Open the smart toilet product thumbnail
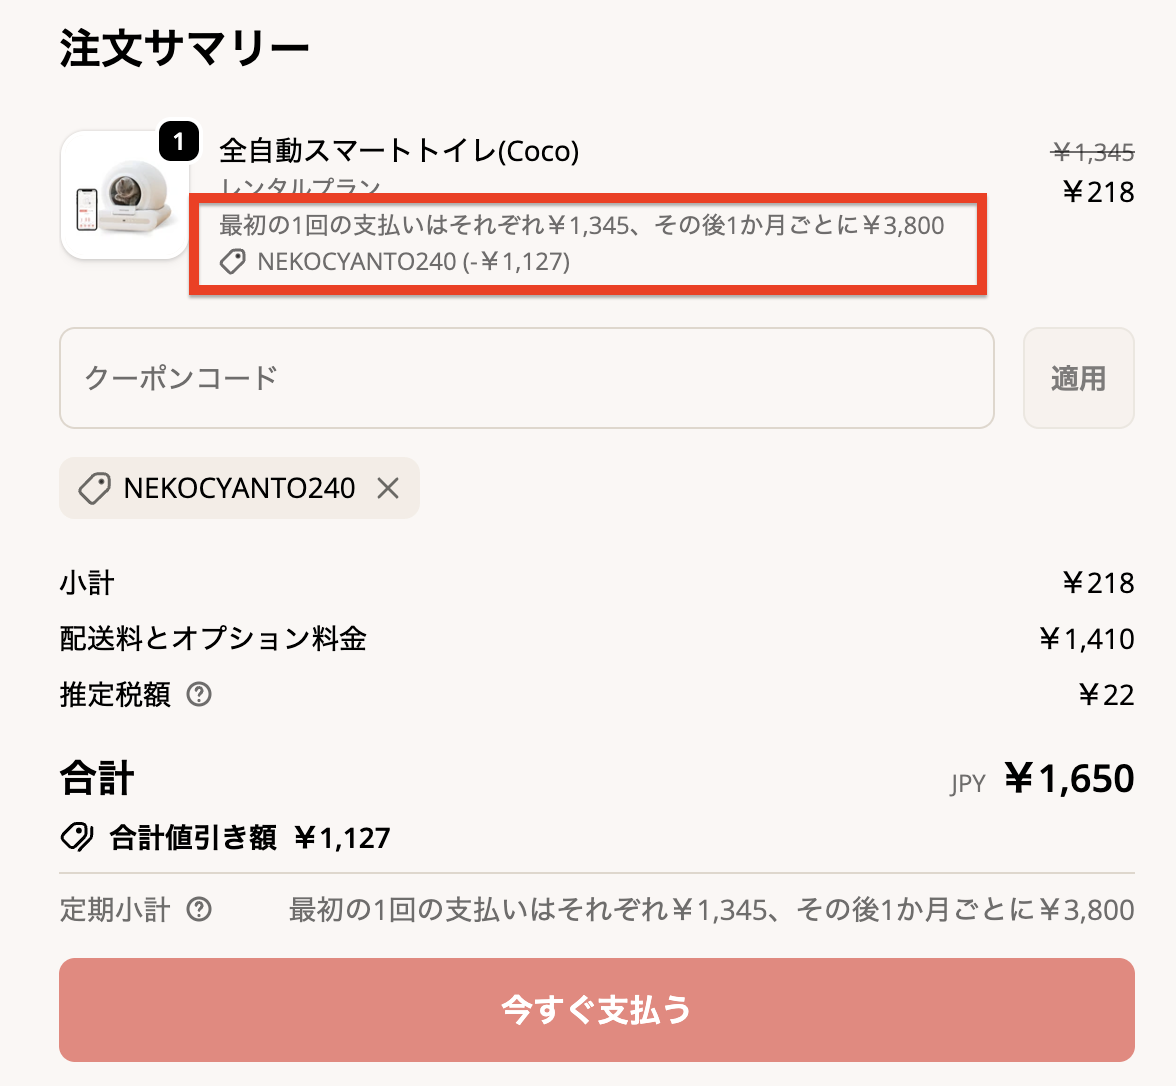This screenshot has width=1176, height=1086. 124,196
